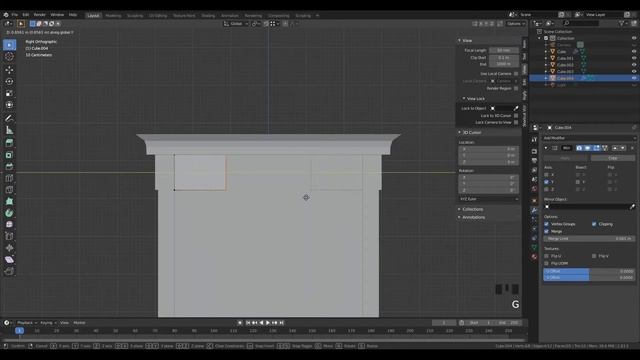Select the Measure ruler tool
The width and height of the screenshot is (640, 360).
tap(9, 130)
